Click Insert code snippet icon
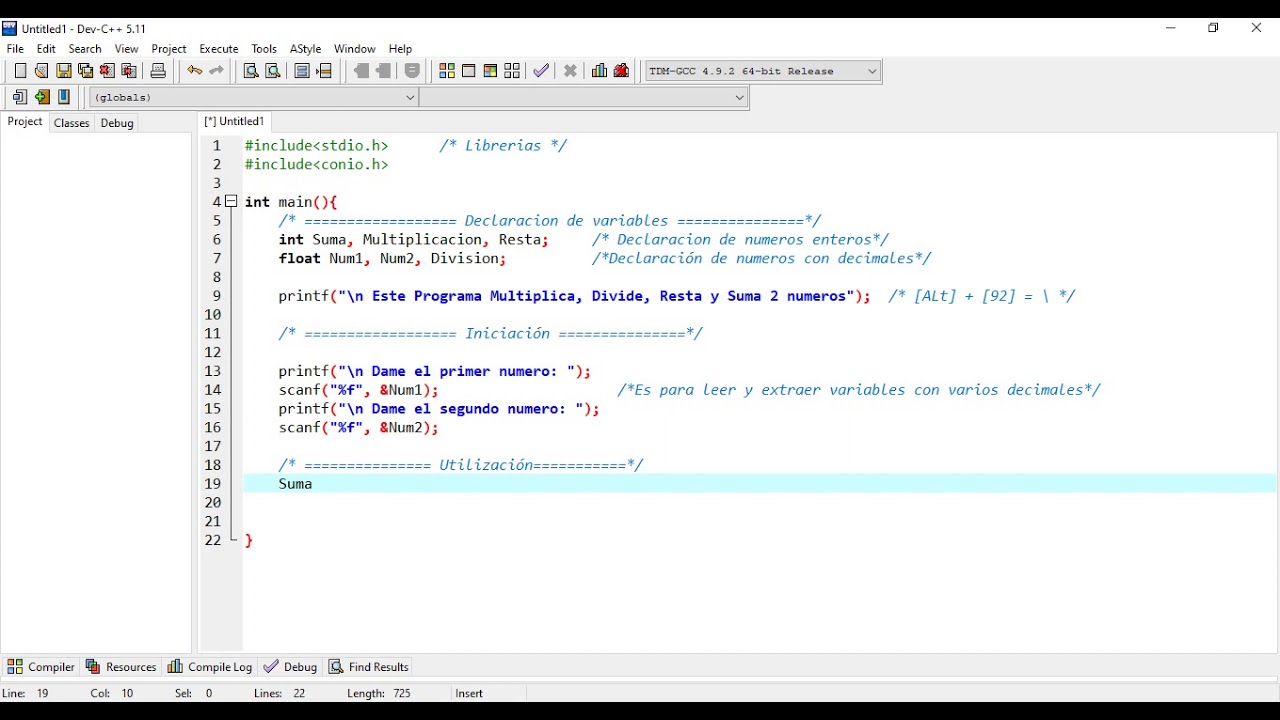Screen dimensions: 1280x720 point(20,97)
